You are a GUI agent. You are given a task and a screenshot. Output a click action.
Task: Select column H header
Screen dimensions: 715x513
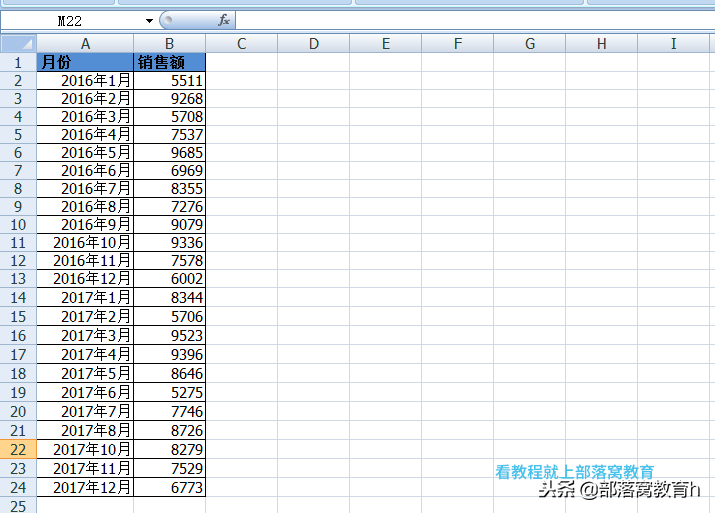pyautogui.click(x=602, y=44)
